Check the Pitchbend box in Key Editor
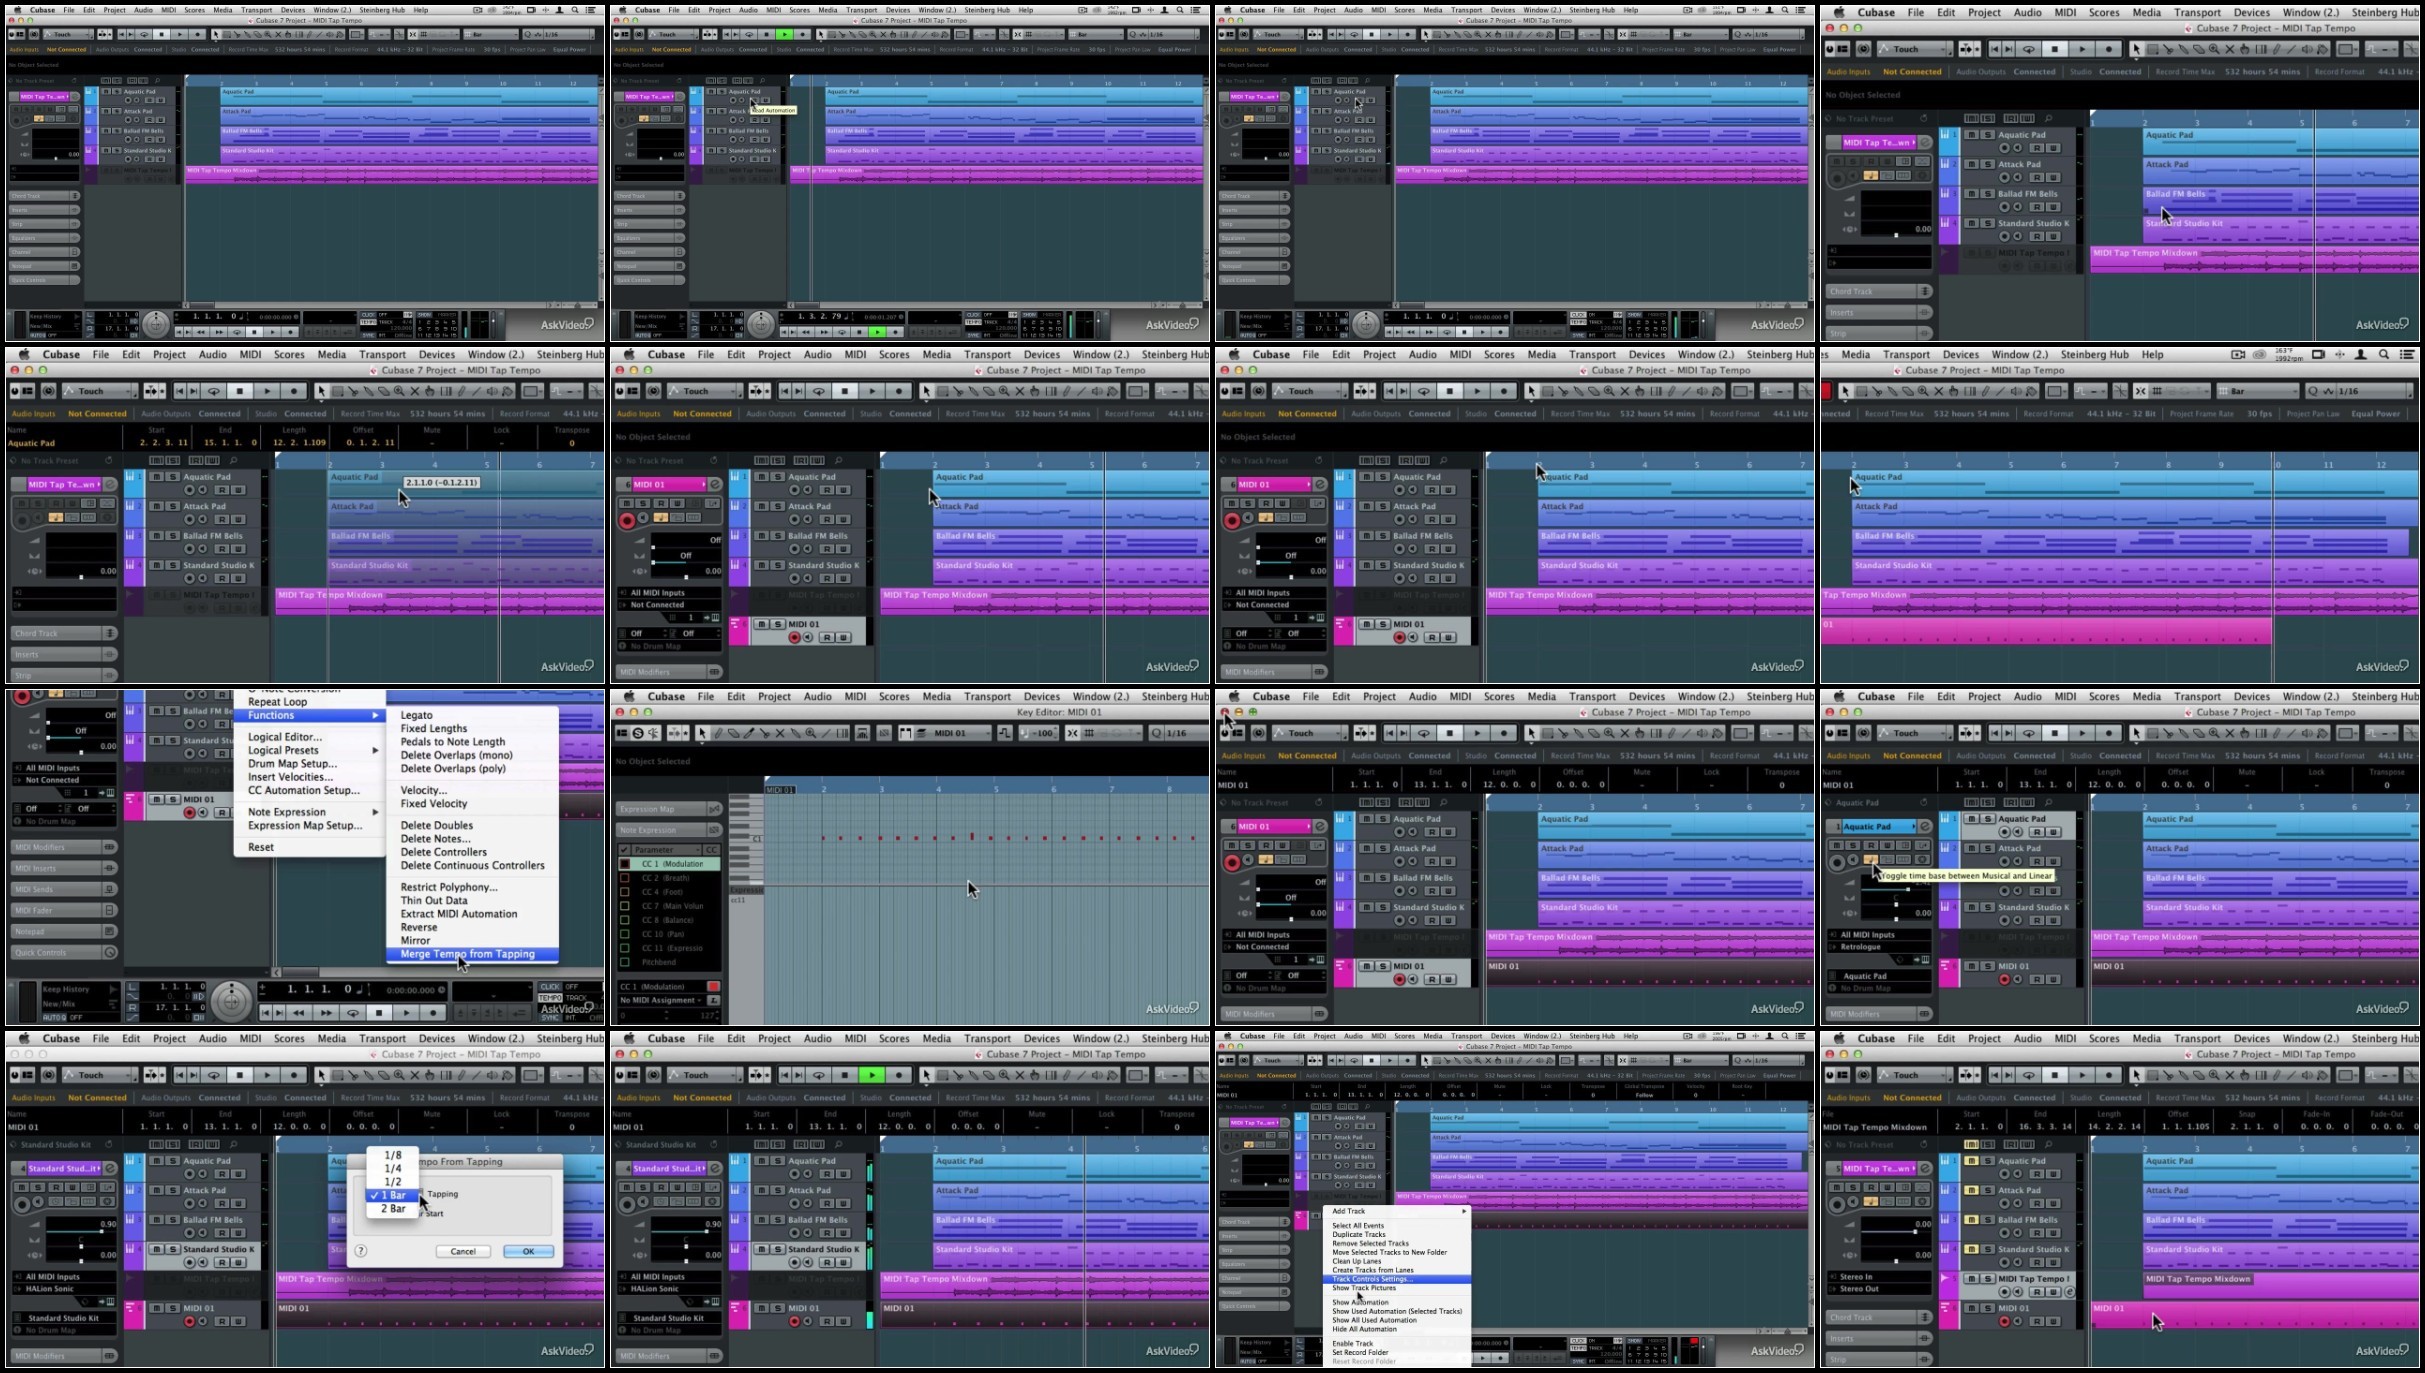Viewport: 2425px width, 1373px height. (625, 962)
